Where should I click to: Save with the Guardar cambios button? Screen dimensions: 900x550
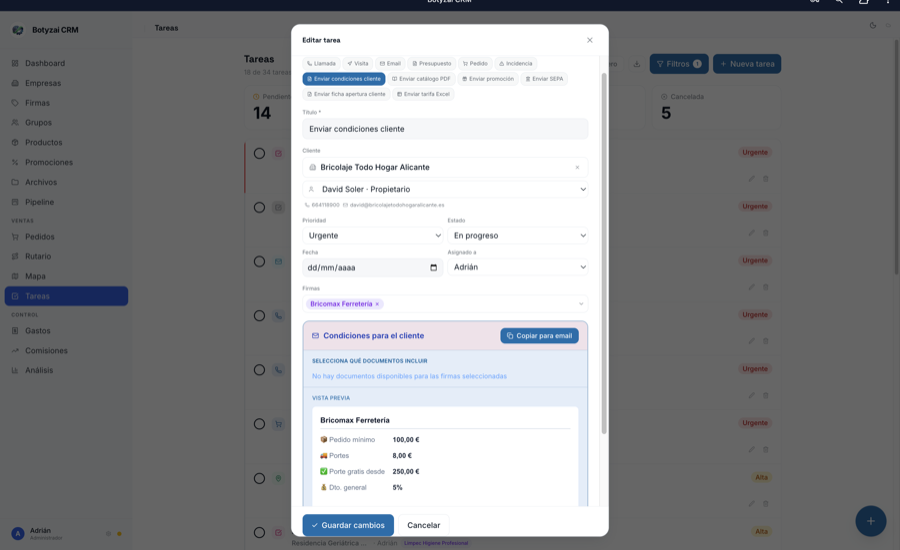pos(348,525)
